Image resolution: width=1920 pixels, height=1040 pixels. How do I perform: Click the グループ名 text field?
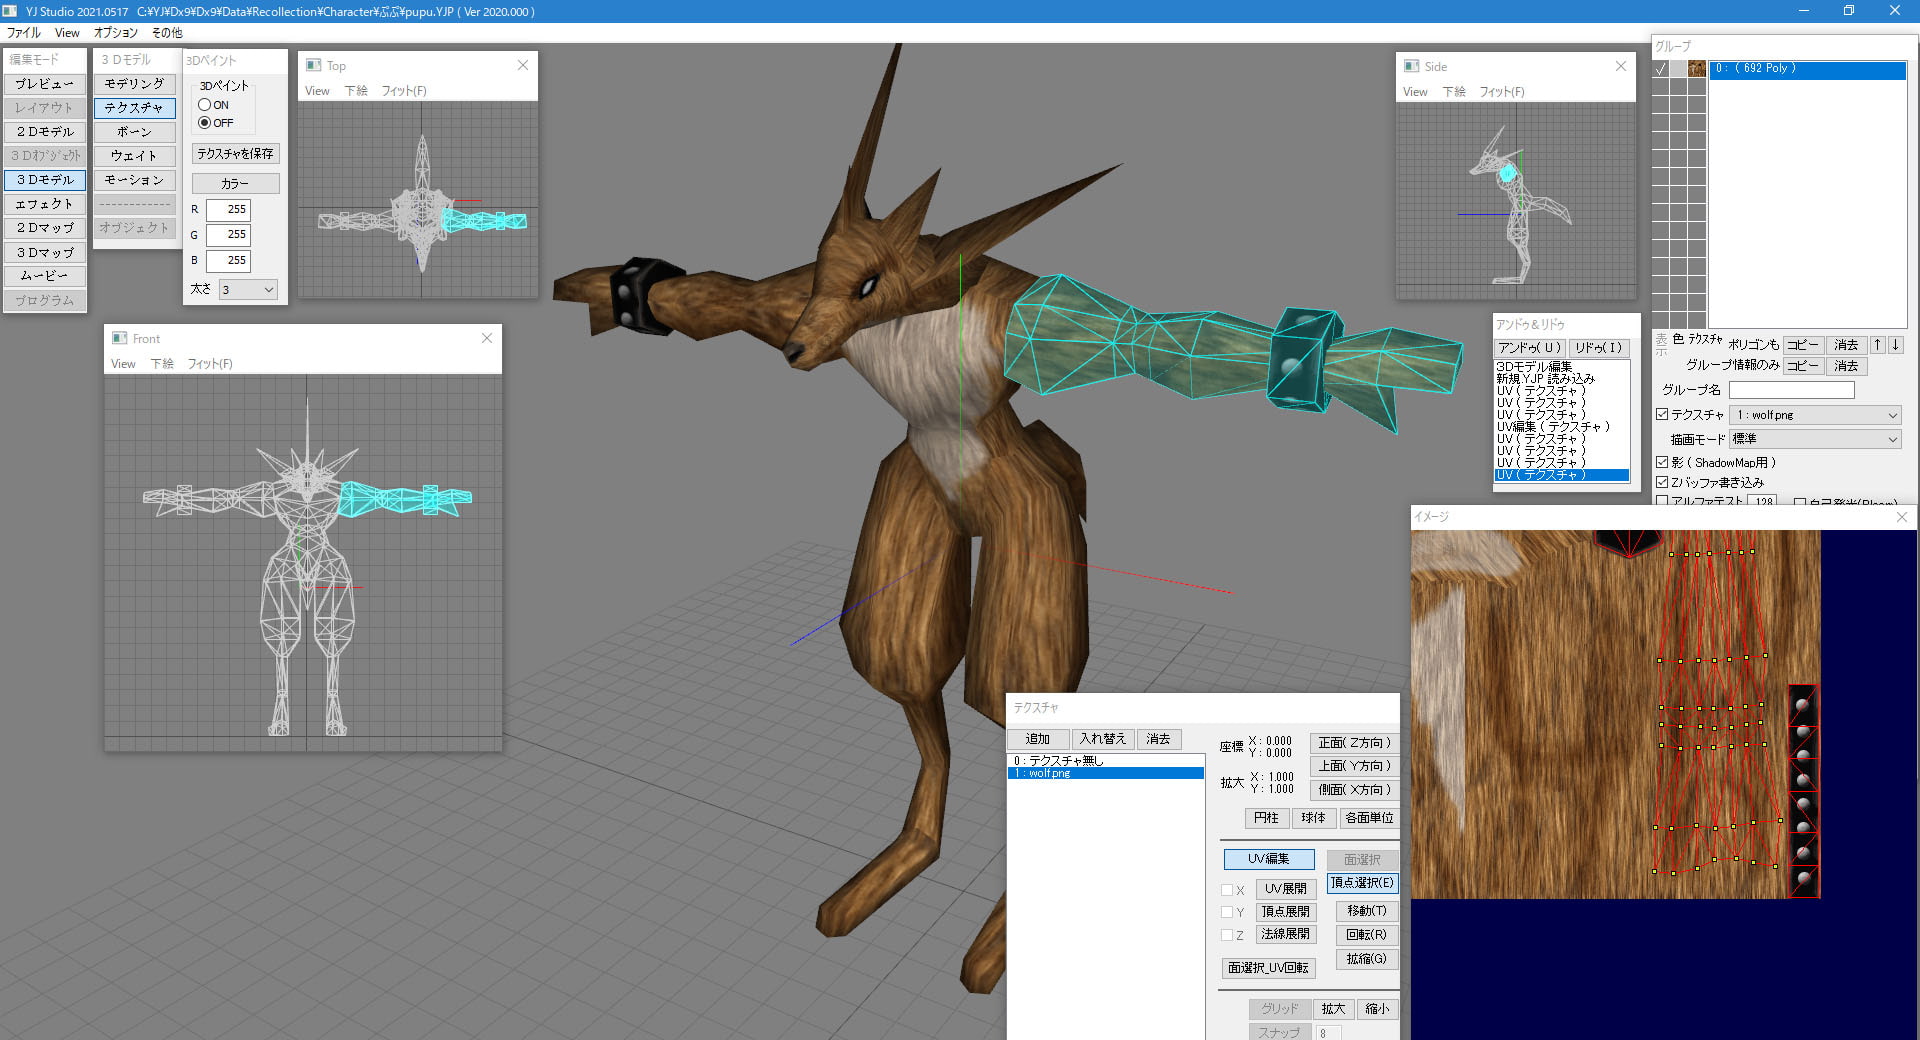(1792, 390)
